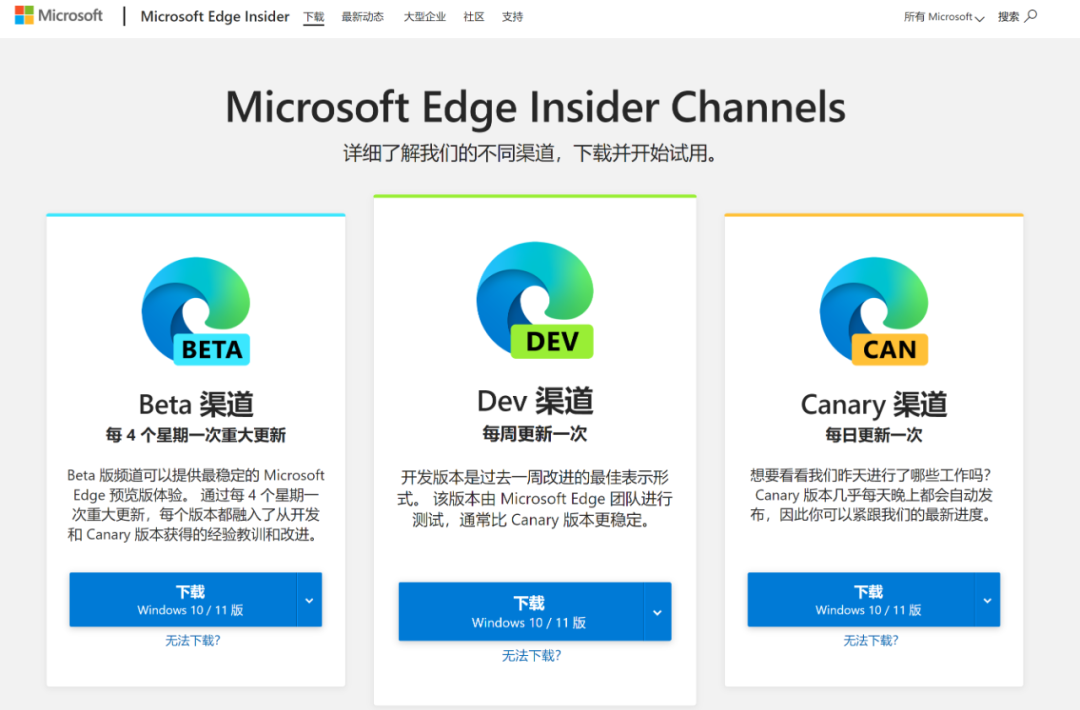This screenshot has height=710, width=1080.
Task: Click the Dev 渠道 heading
Action: pos(535,401)
